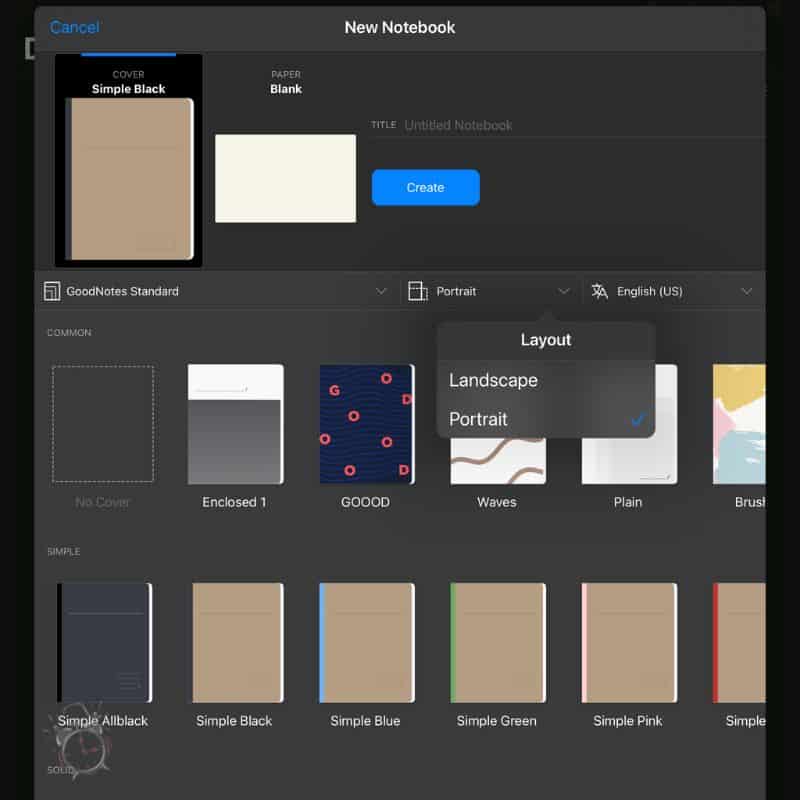Click the blank paper preview thumbnail
This screenshot has height=800, width=800.
(x=286, y=179)
